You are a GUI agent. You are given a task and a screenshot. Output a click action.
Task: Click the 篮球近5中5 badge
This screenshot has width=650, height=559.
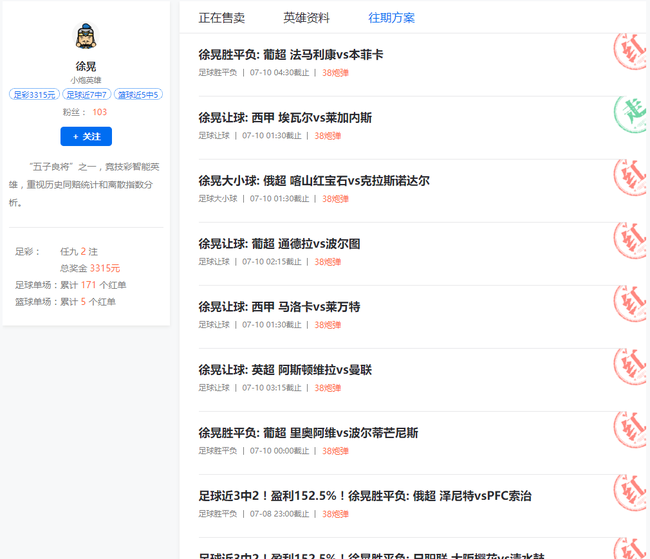138,95
